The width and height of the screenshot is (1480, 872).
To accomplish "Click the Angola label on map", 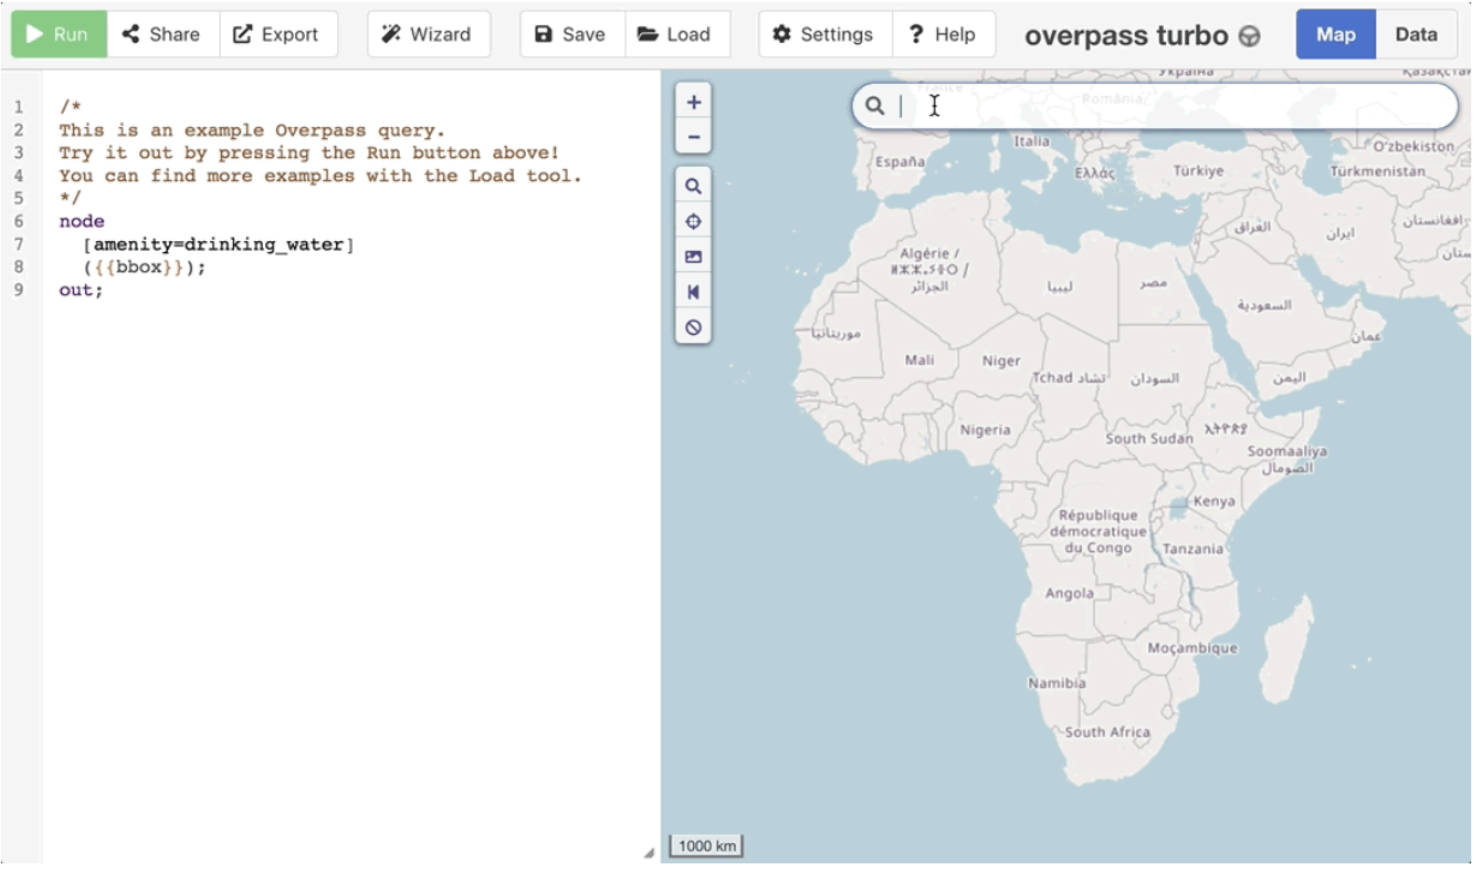I will pos(1069,593).
